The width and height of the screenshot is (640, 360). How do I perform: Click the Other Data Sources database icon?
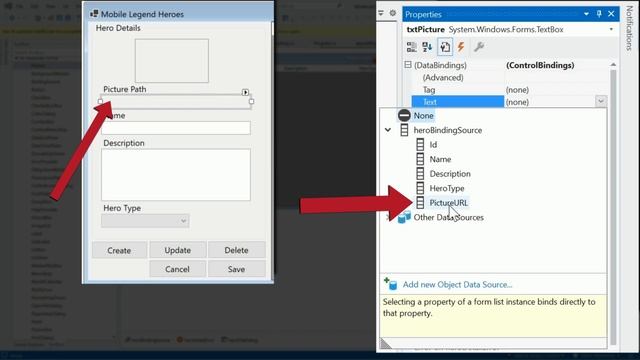(x=404, y=217)
